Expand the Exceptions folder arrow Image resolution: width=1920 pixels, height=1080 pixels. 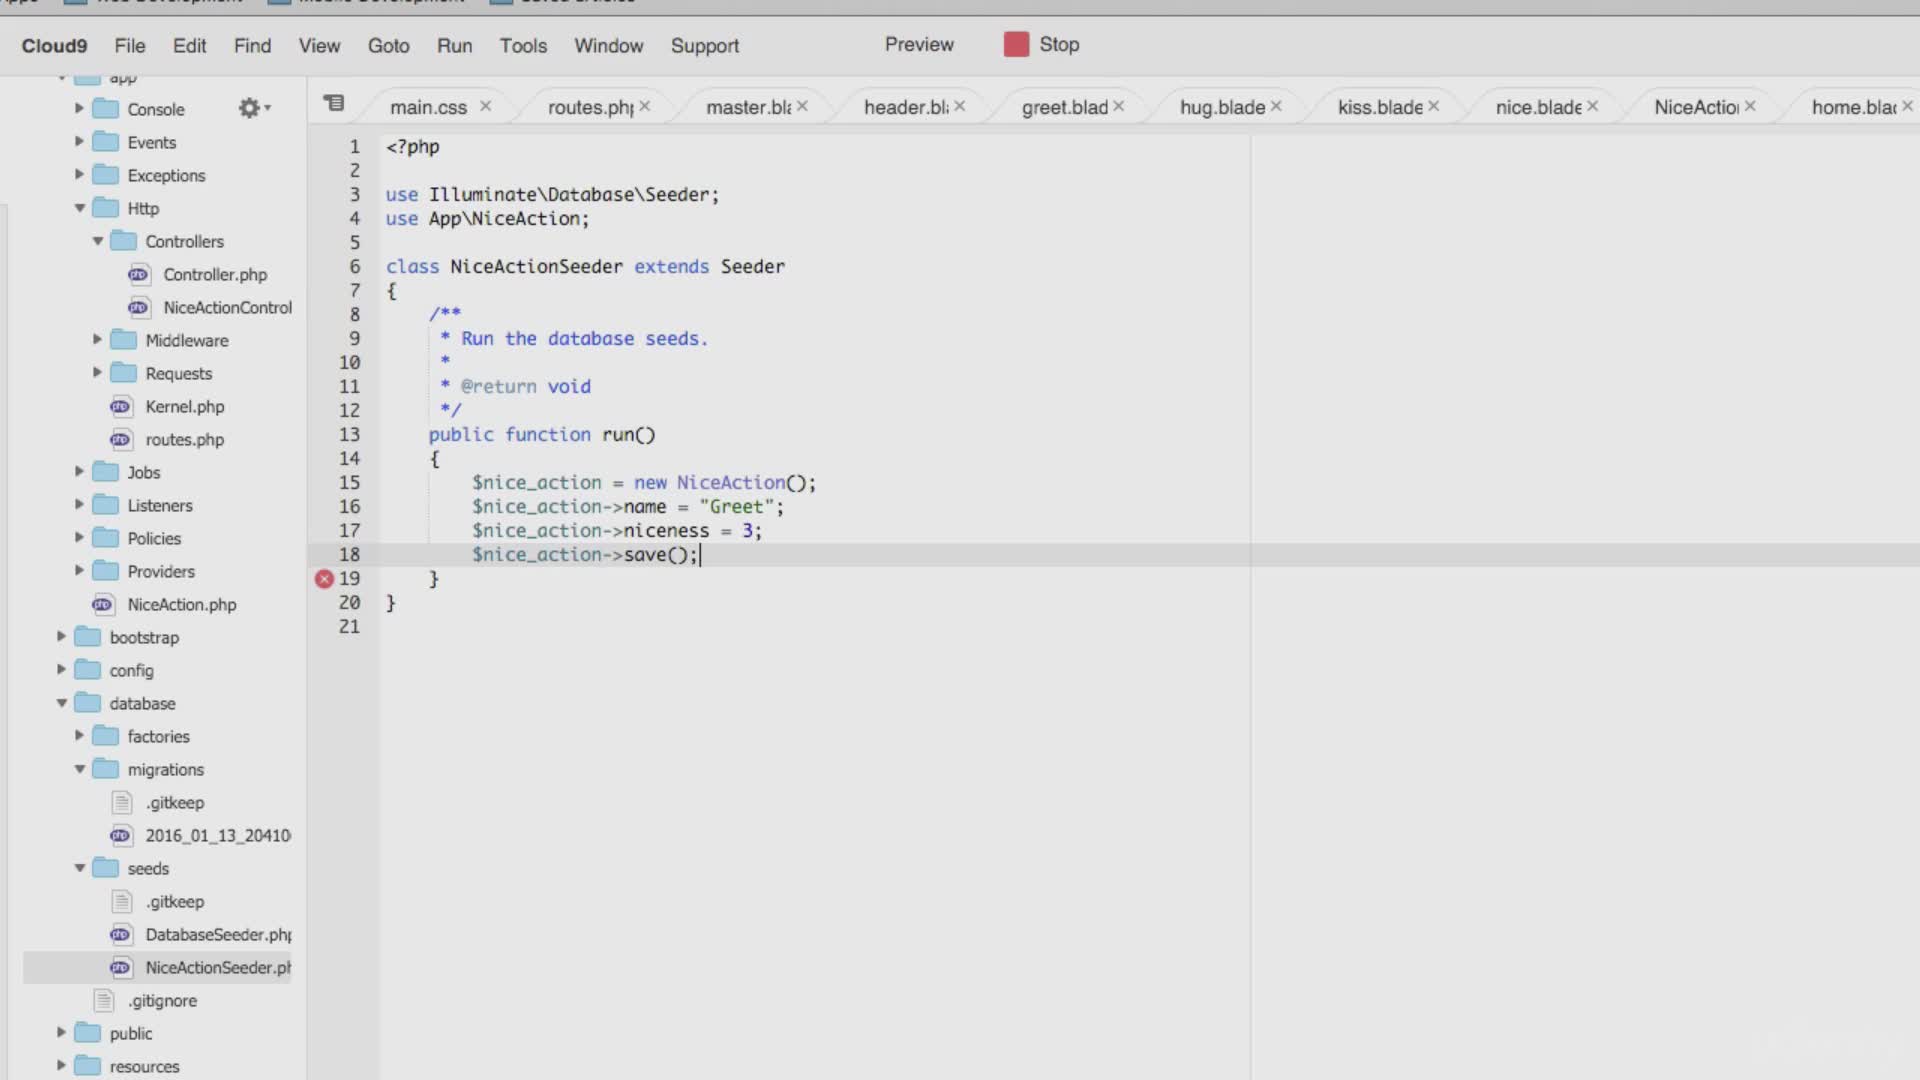(79, 175)
